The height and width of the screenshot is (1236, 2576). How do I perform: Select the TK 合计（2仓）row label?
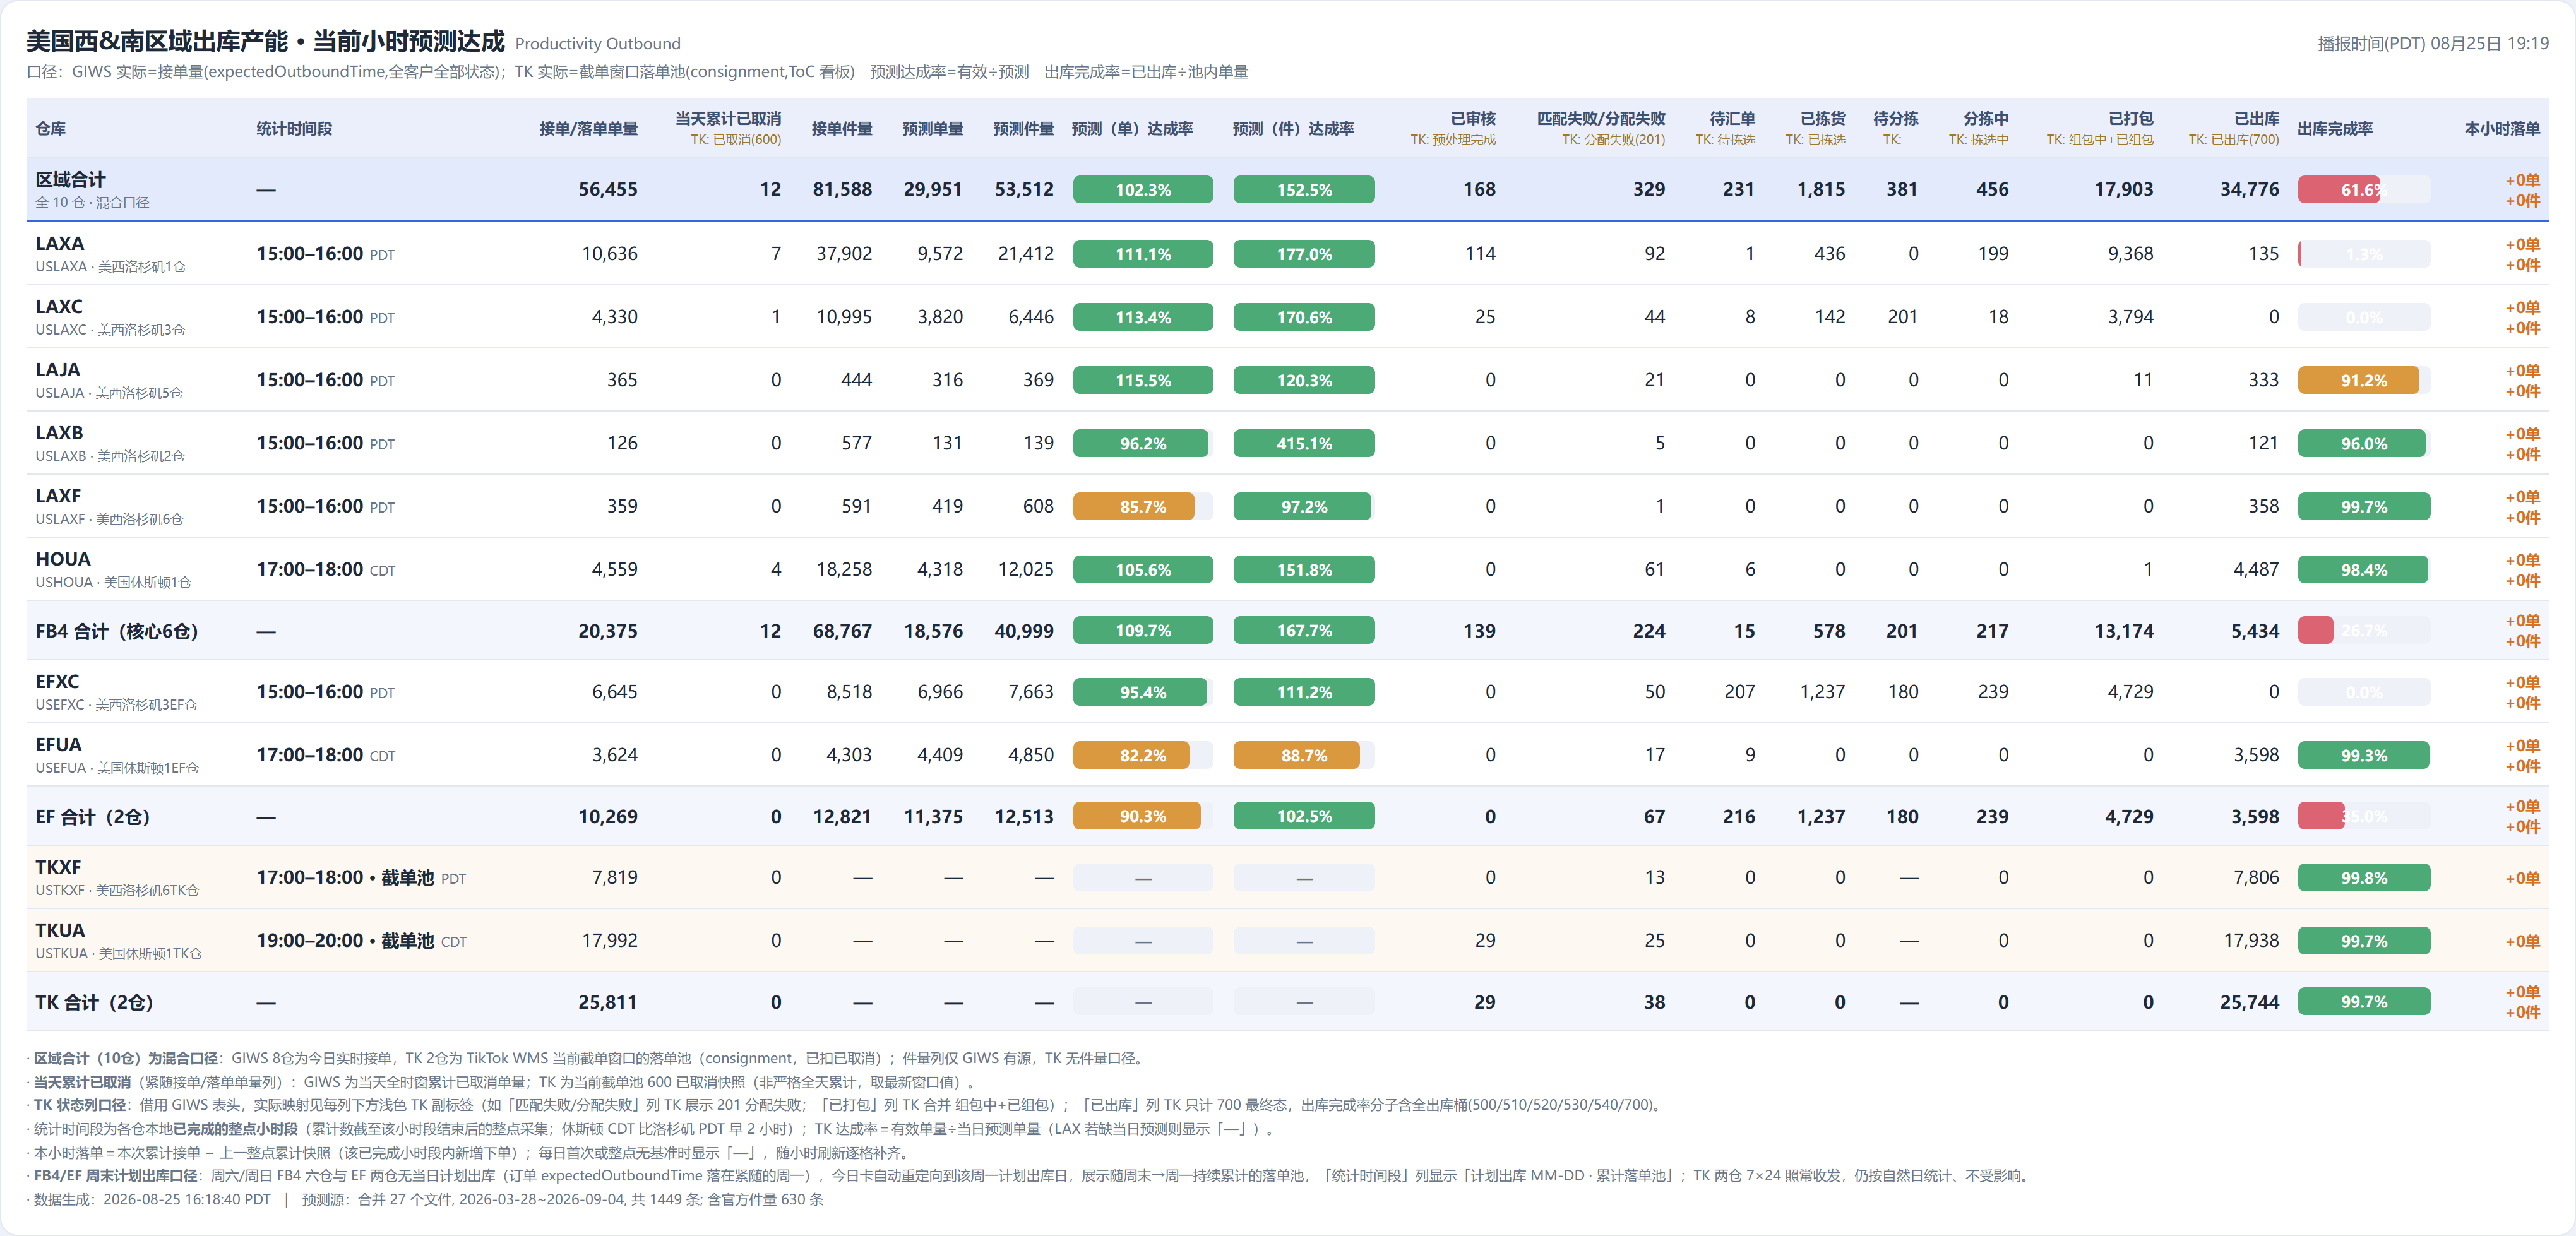[x=94, y=1002]
